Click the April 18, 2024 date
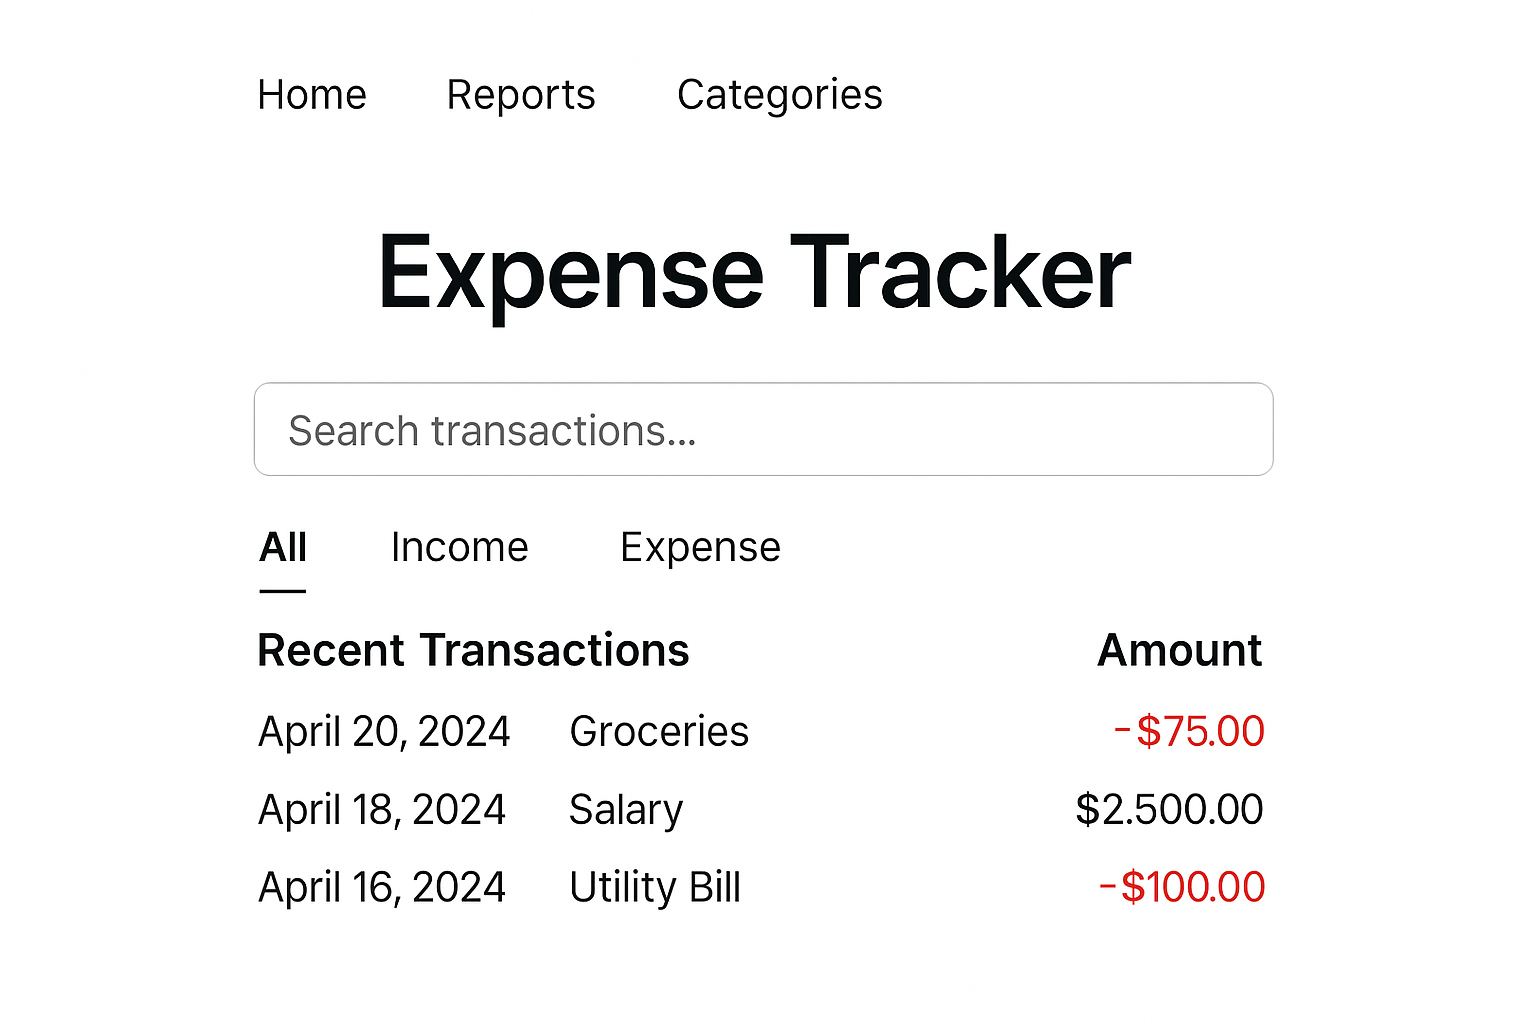Image resolution: width=1536 pixels, height=1024 pixels. click(381, 809)
